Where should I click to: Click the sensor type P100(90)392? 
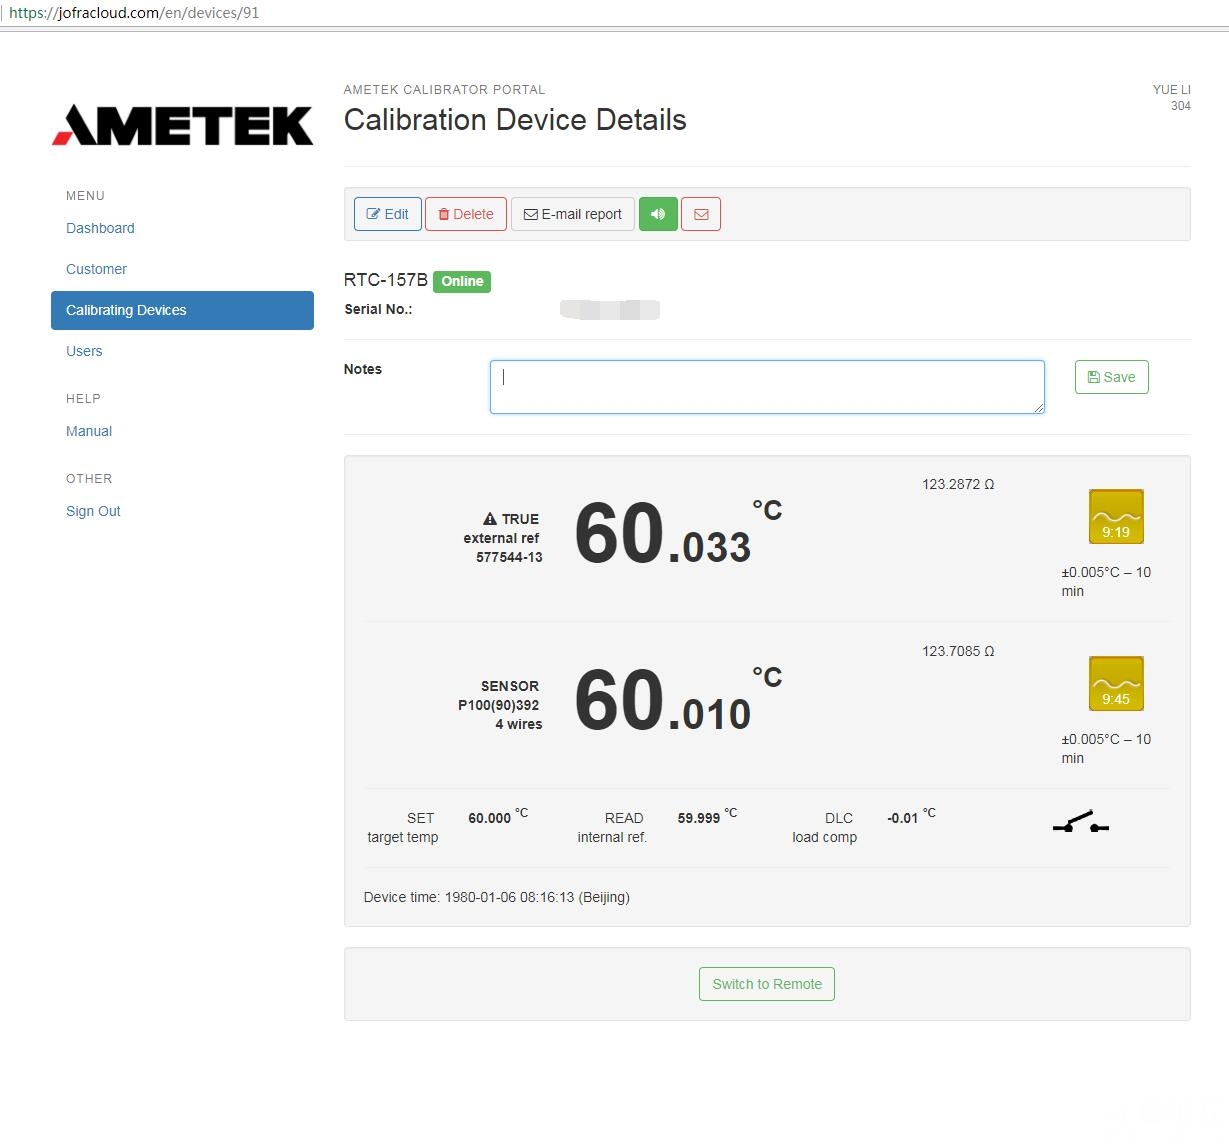click(x=499, y=705)
